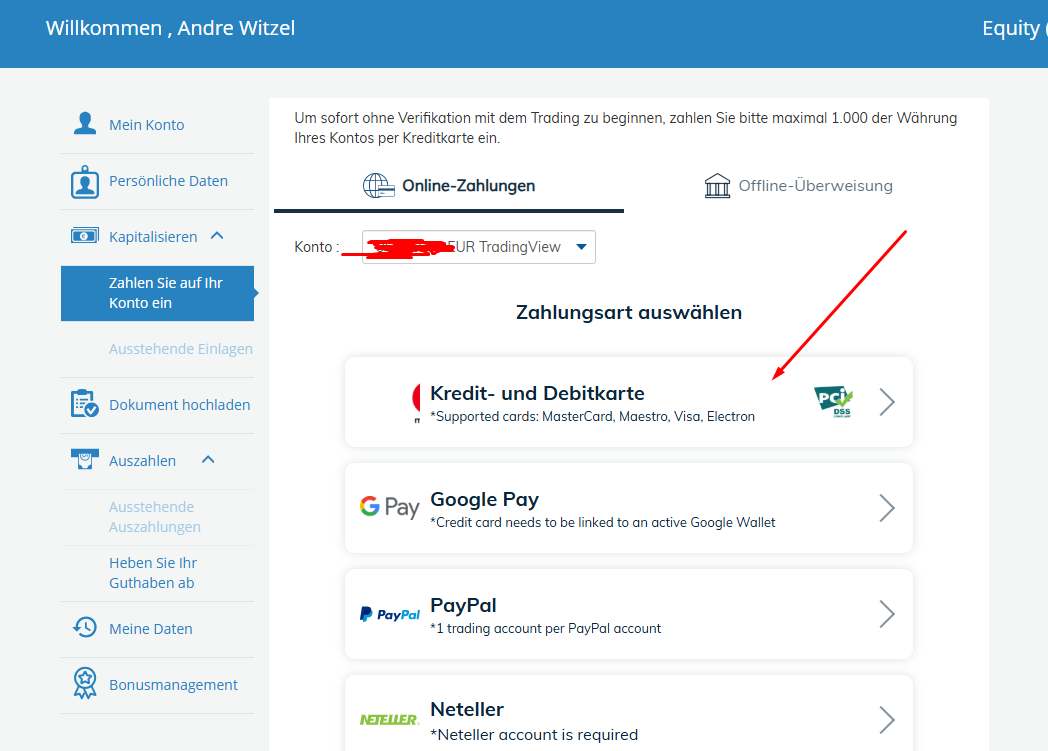This screenshot has height=751, width=1048.
Task: Open the Kredit- und Debitkarte payment option
Action: (x=628, y=401)
